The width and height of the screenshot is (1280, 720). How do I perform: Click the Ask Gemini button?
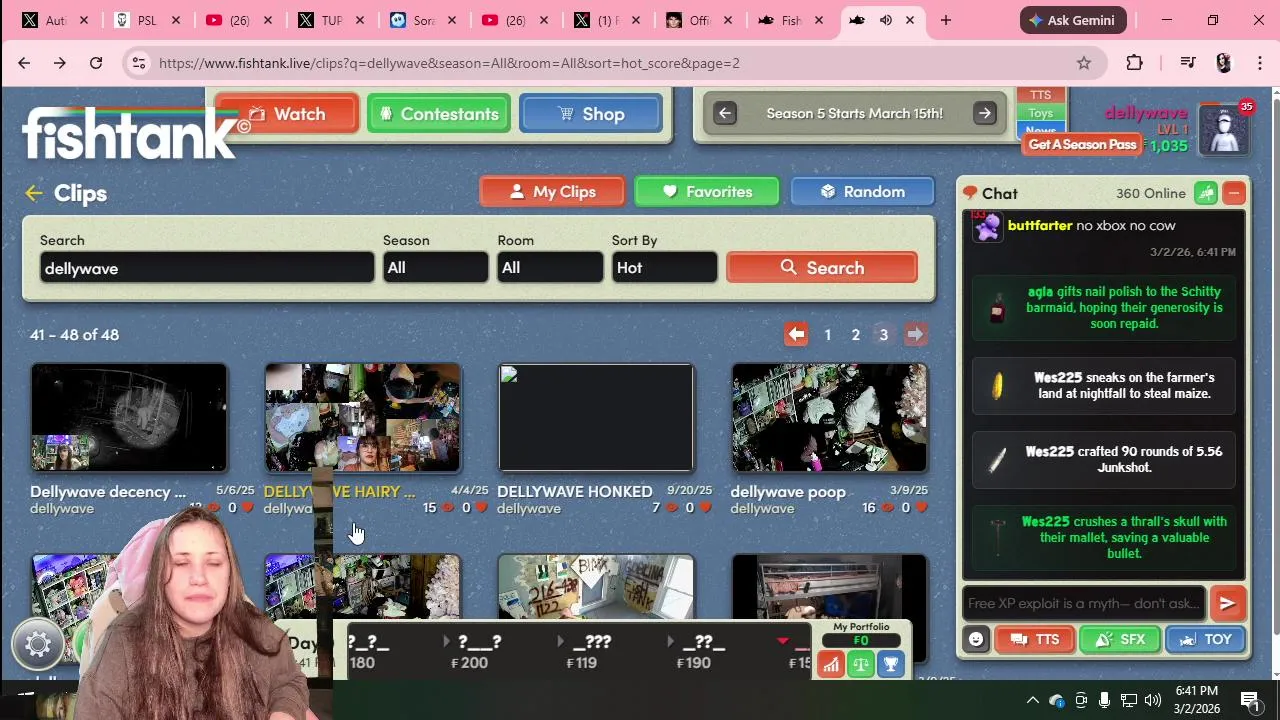point(1074,20)
